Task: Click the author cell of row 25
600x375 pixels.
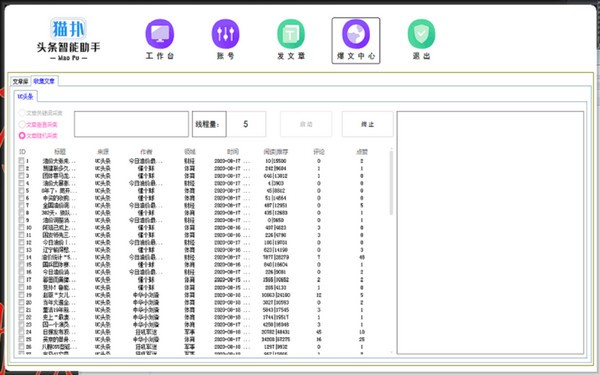Action: pyautogui.click(x=146, y=339)
